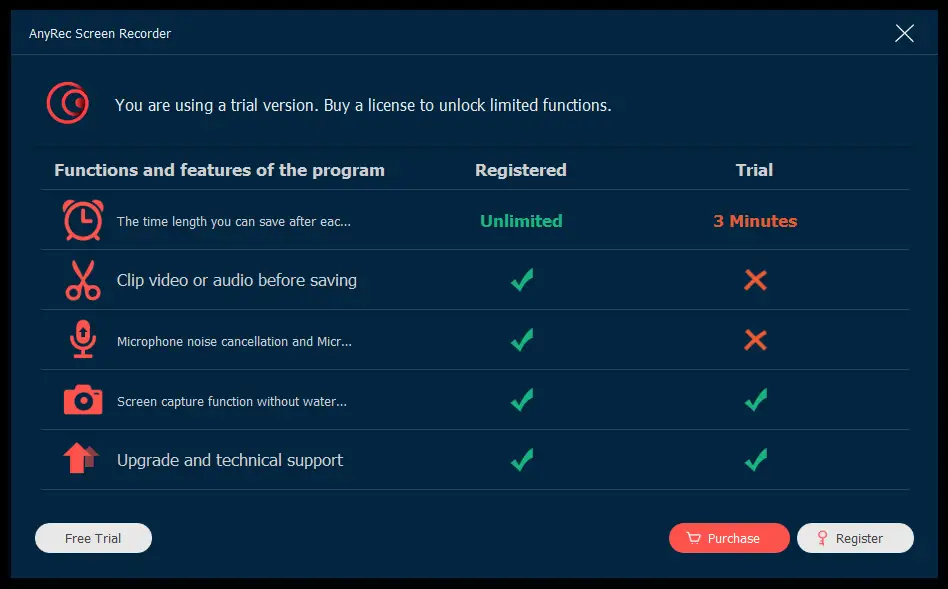Click the 'Unlimited' registered value
Image resolution: width=948 pixels, height=589 pixels.
click(521, 221)
